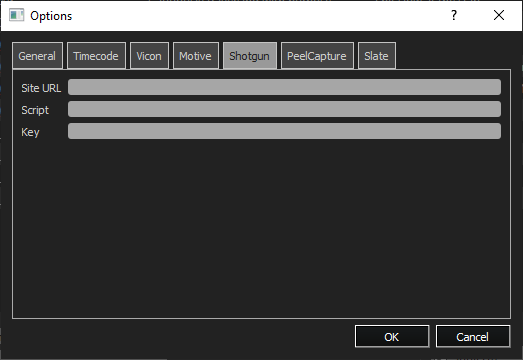The image size is (523, 360).
Task: Click the question mark help button
Action: point(454,15)
